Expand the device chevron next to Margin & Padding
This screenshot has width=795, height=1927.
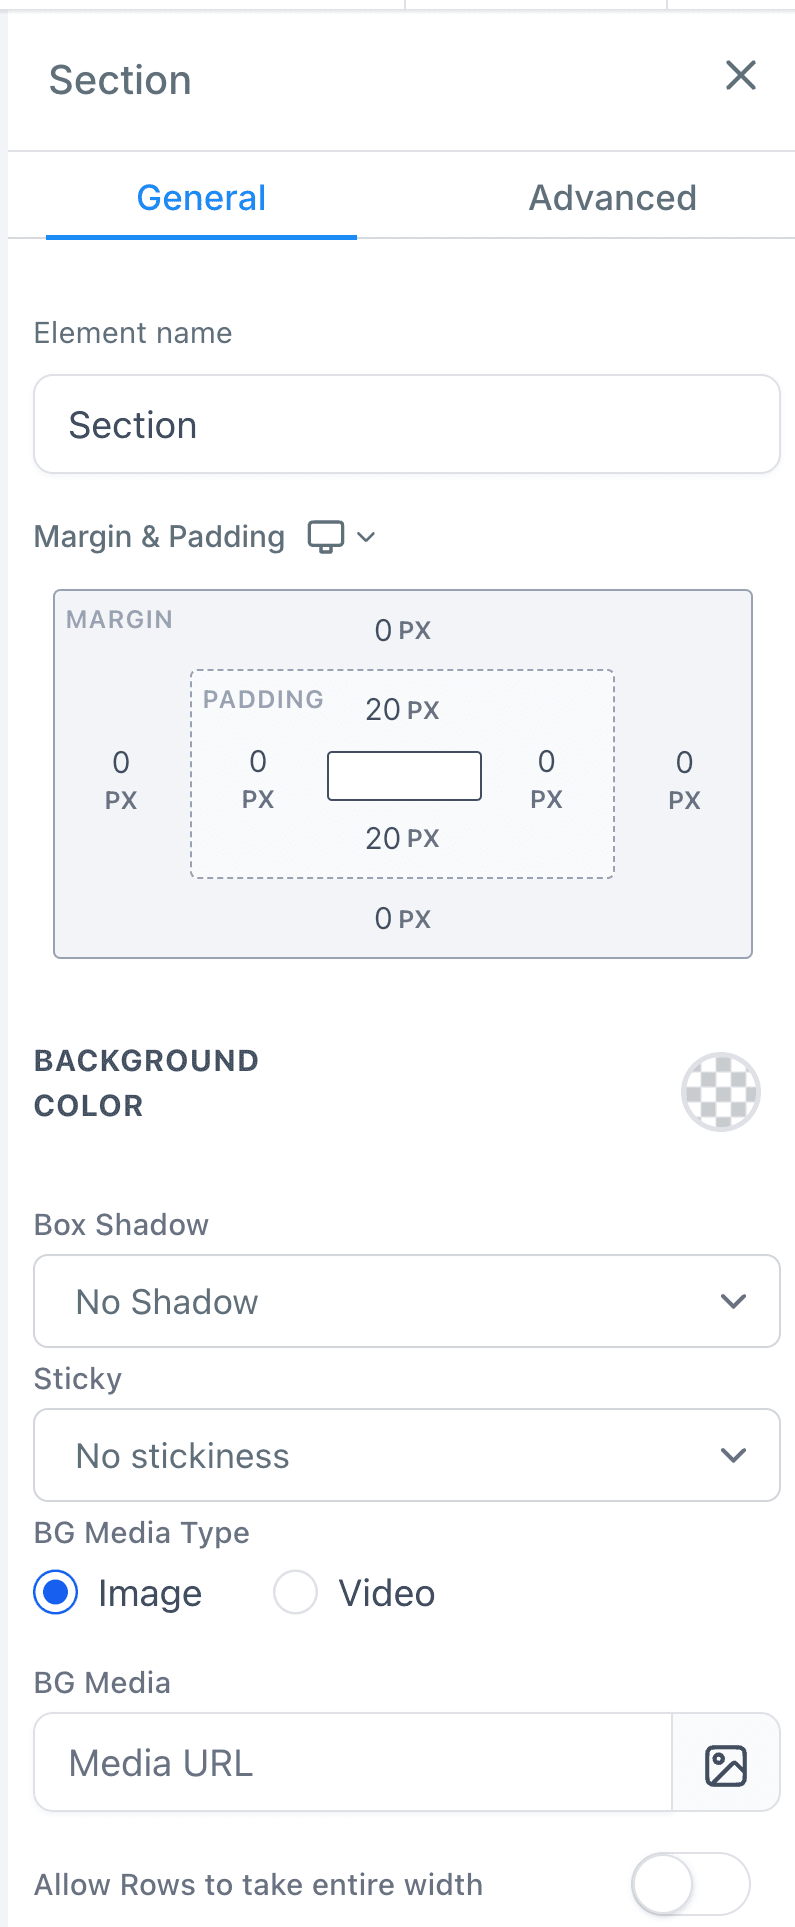pos(366,537)
